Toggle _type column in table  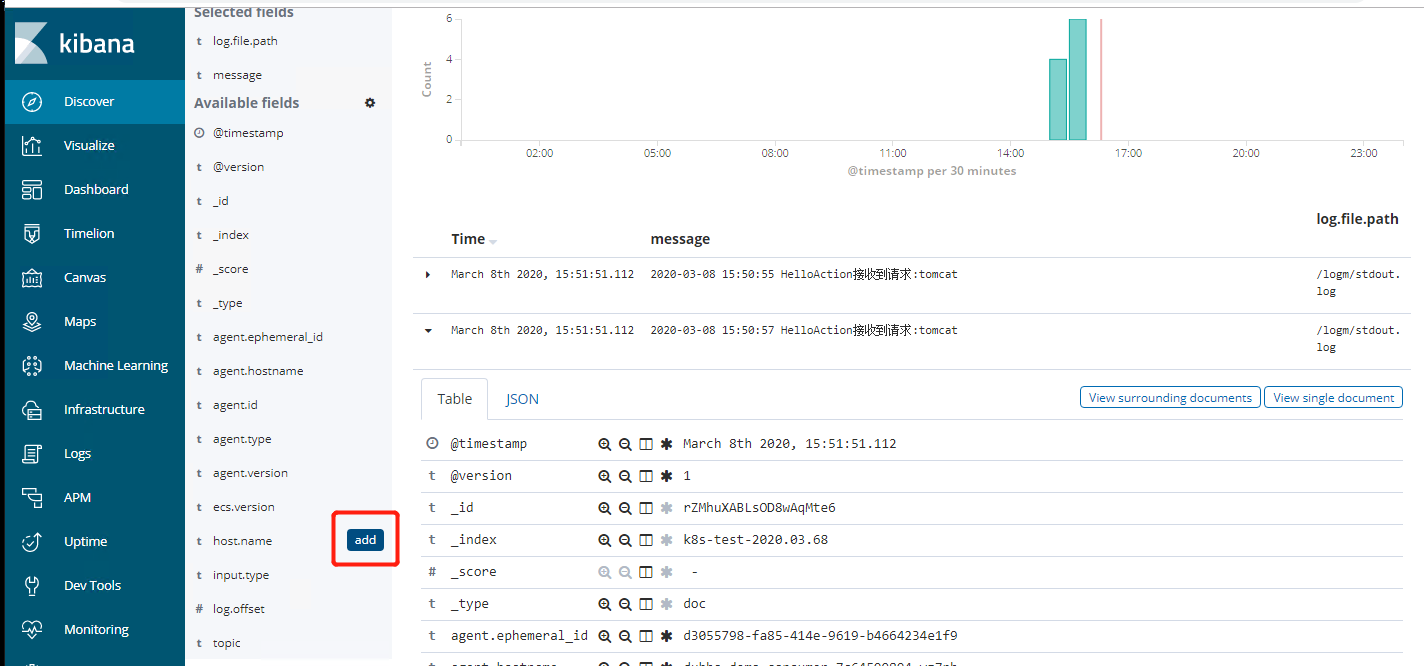[x=646, y=604]
